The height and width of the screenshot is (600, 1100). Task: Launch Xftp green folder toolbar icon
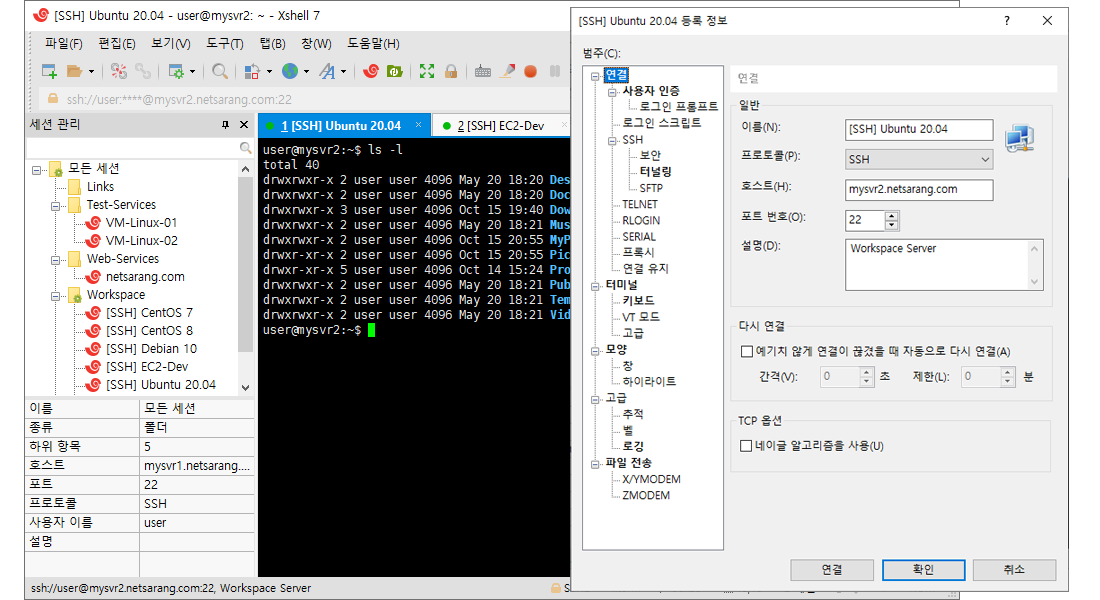click(395, 71)
